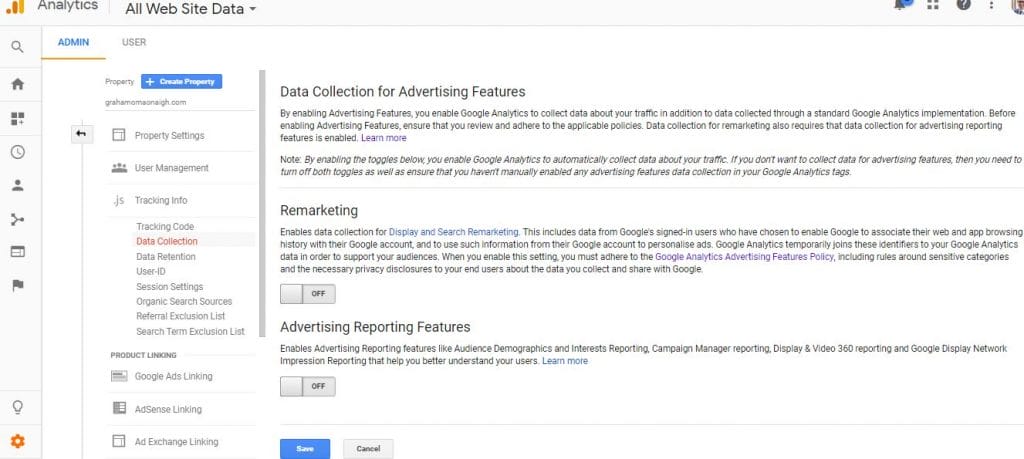Open Learn more link under Advertising Reporting

(565, 361)
